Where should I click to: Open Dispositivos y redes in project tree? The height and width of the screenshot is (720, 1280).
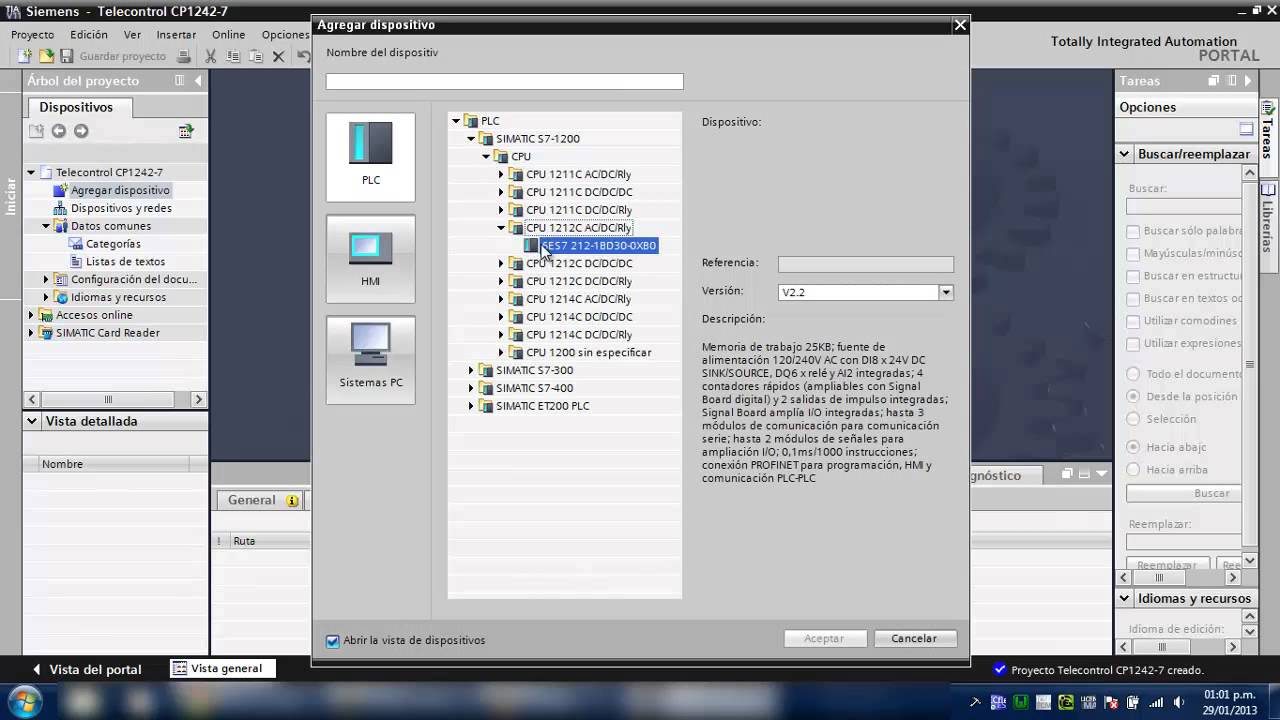[121, 208]
